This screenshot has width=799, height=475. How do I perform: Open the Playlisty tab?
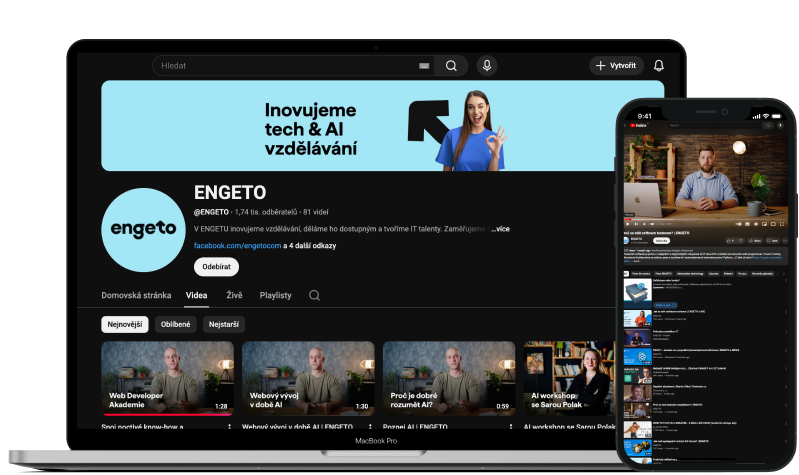coord(276,295)
